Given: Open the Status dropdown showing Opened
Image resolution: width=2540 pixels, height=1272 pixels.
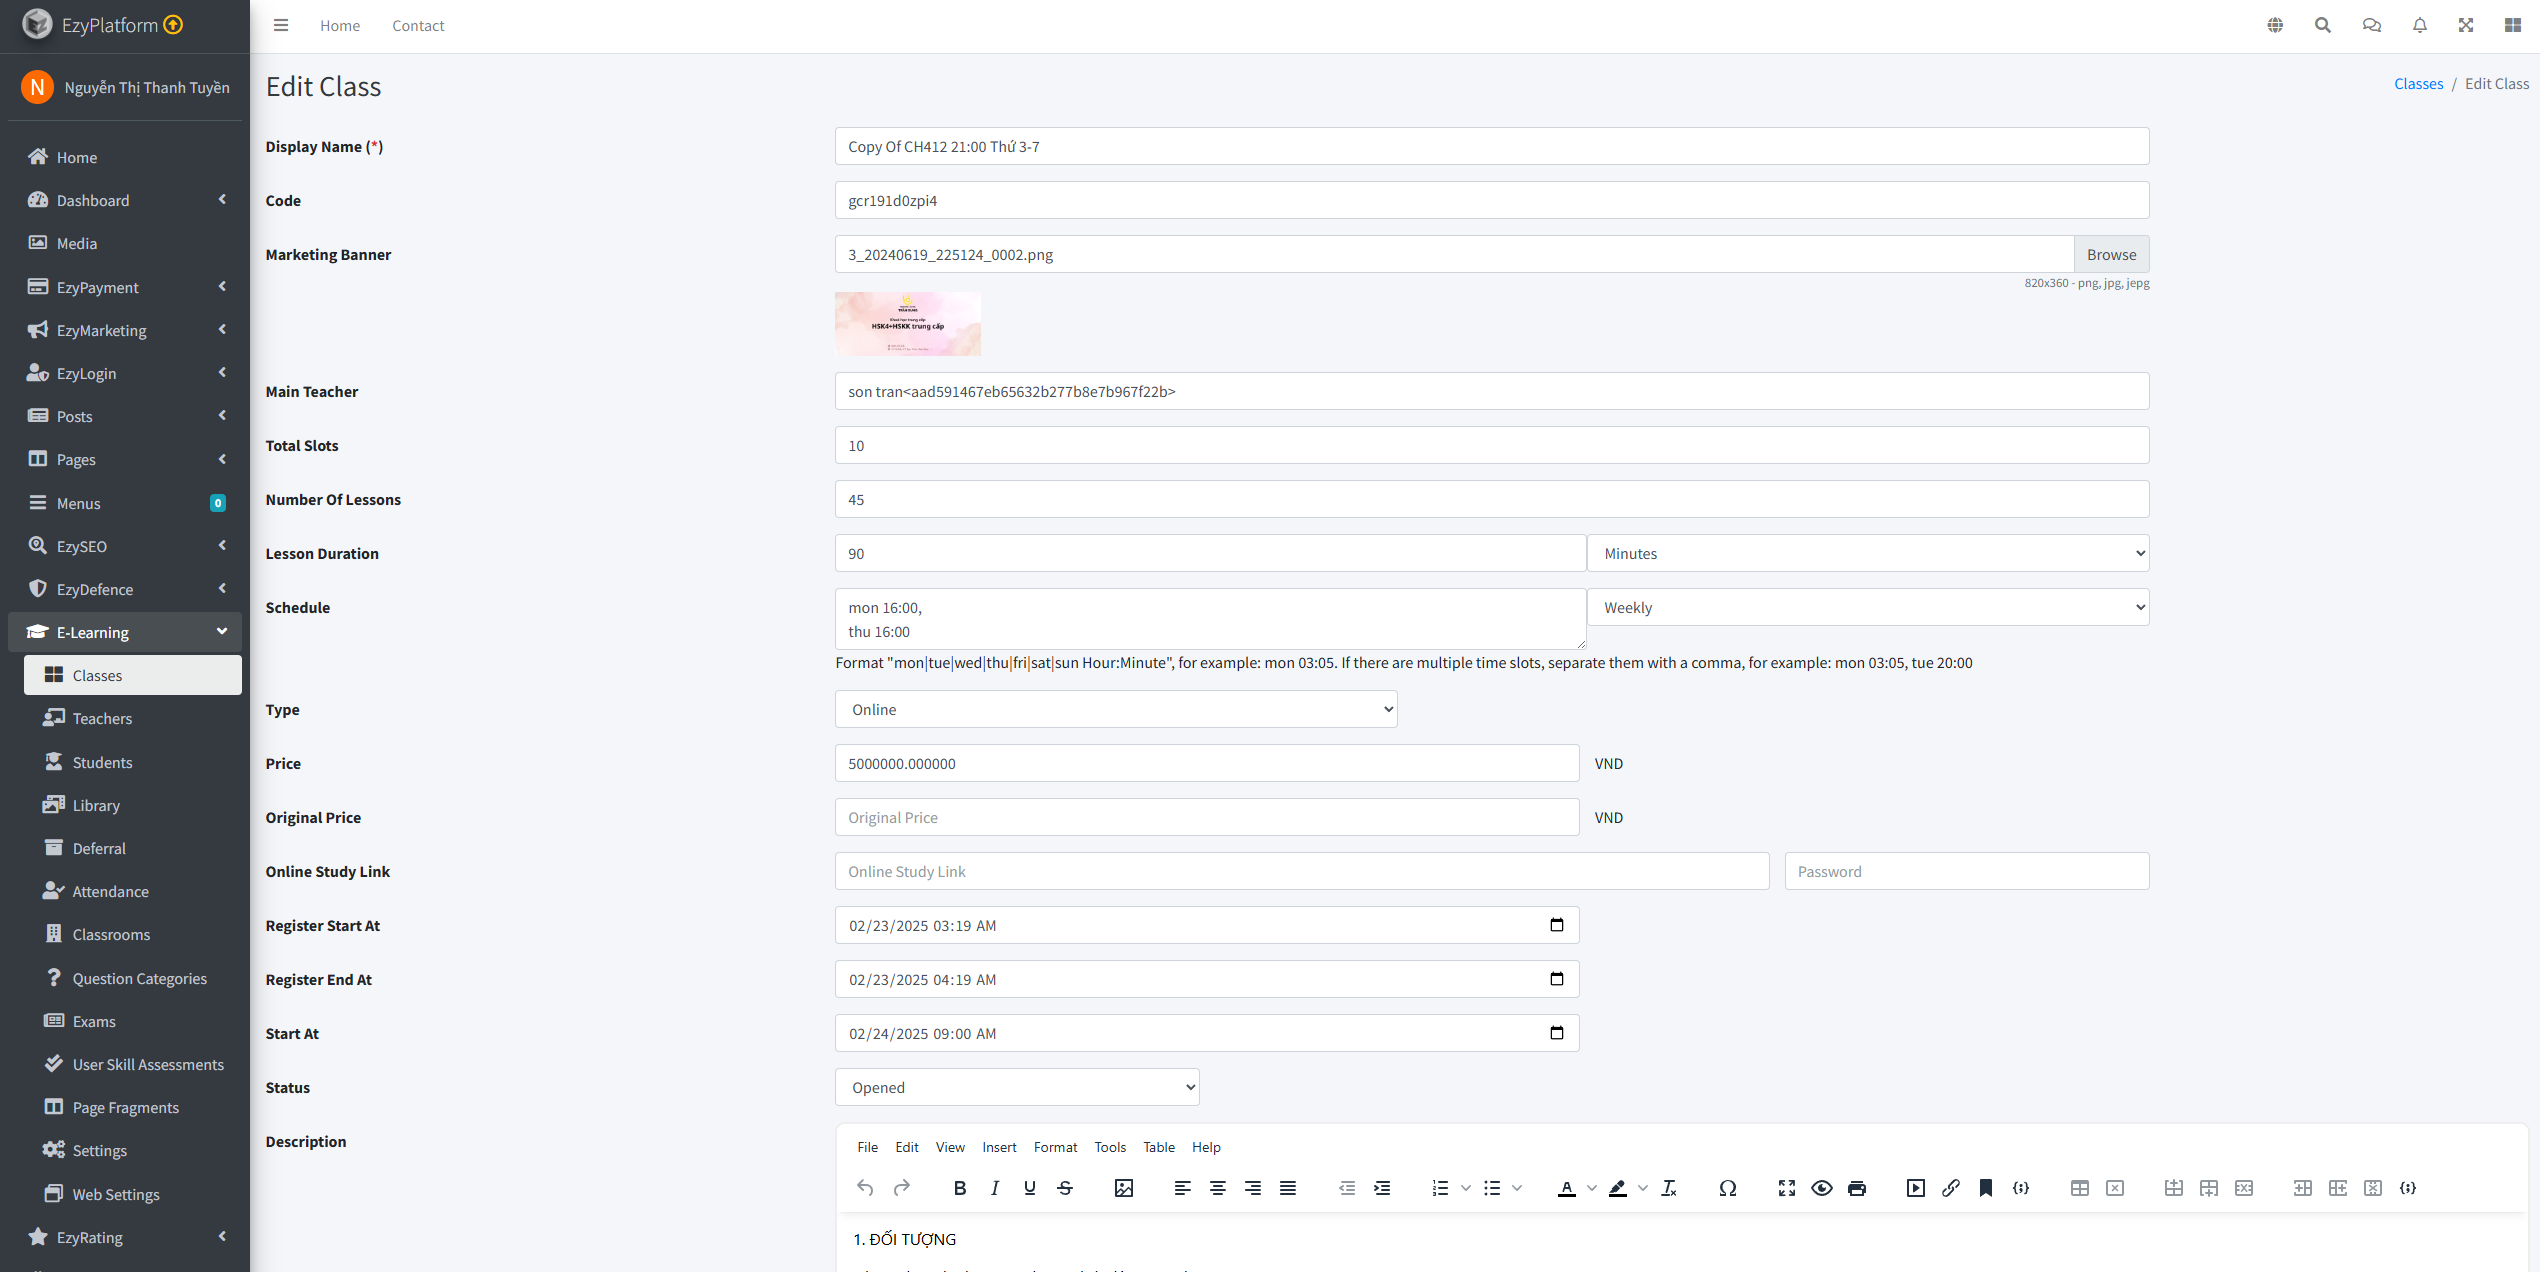Looking at the screenshot, I should pyautogui.click(x=1017, y=1087).
